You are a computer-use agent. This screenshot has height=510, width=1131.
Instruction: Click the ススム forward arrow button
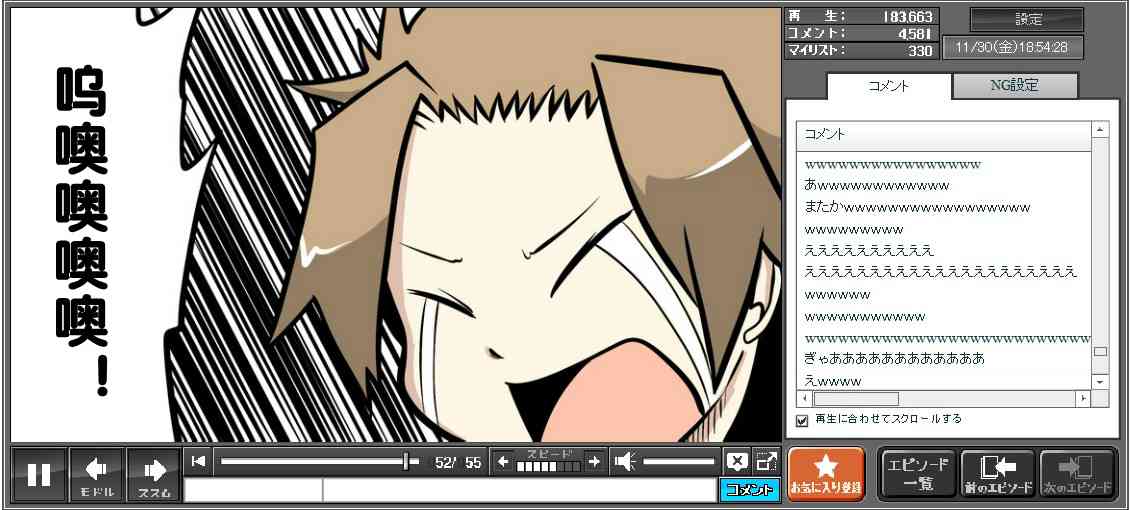[x=154, y=474]
